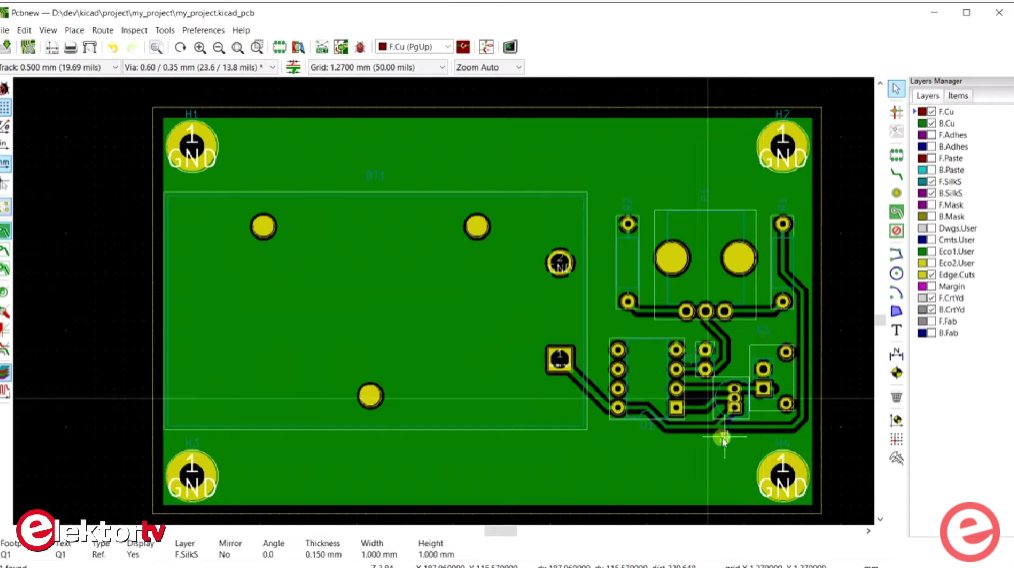Enable F.Adhes layer visibility checkbox
The height and width of the screenshot is (568, 1014).
[x=932, y=135]
